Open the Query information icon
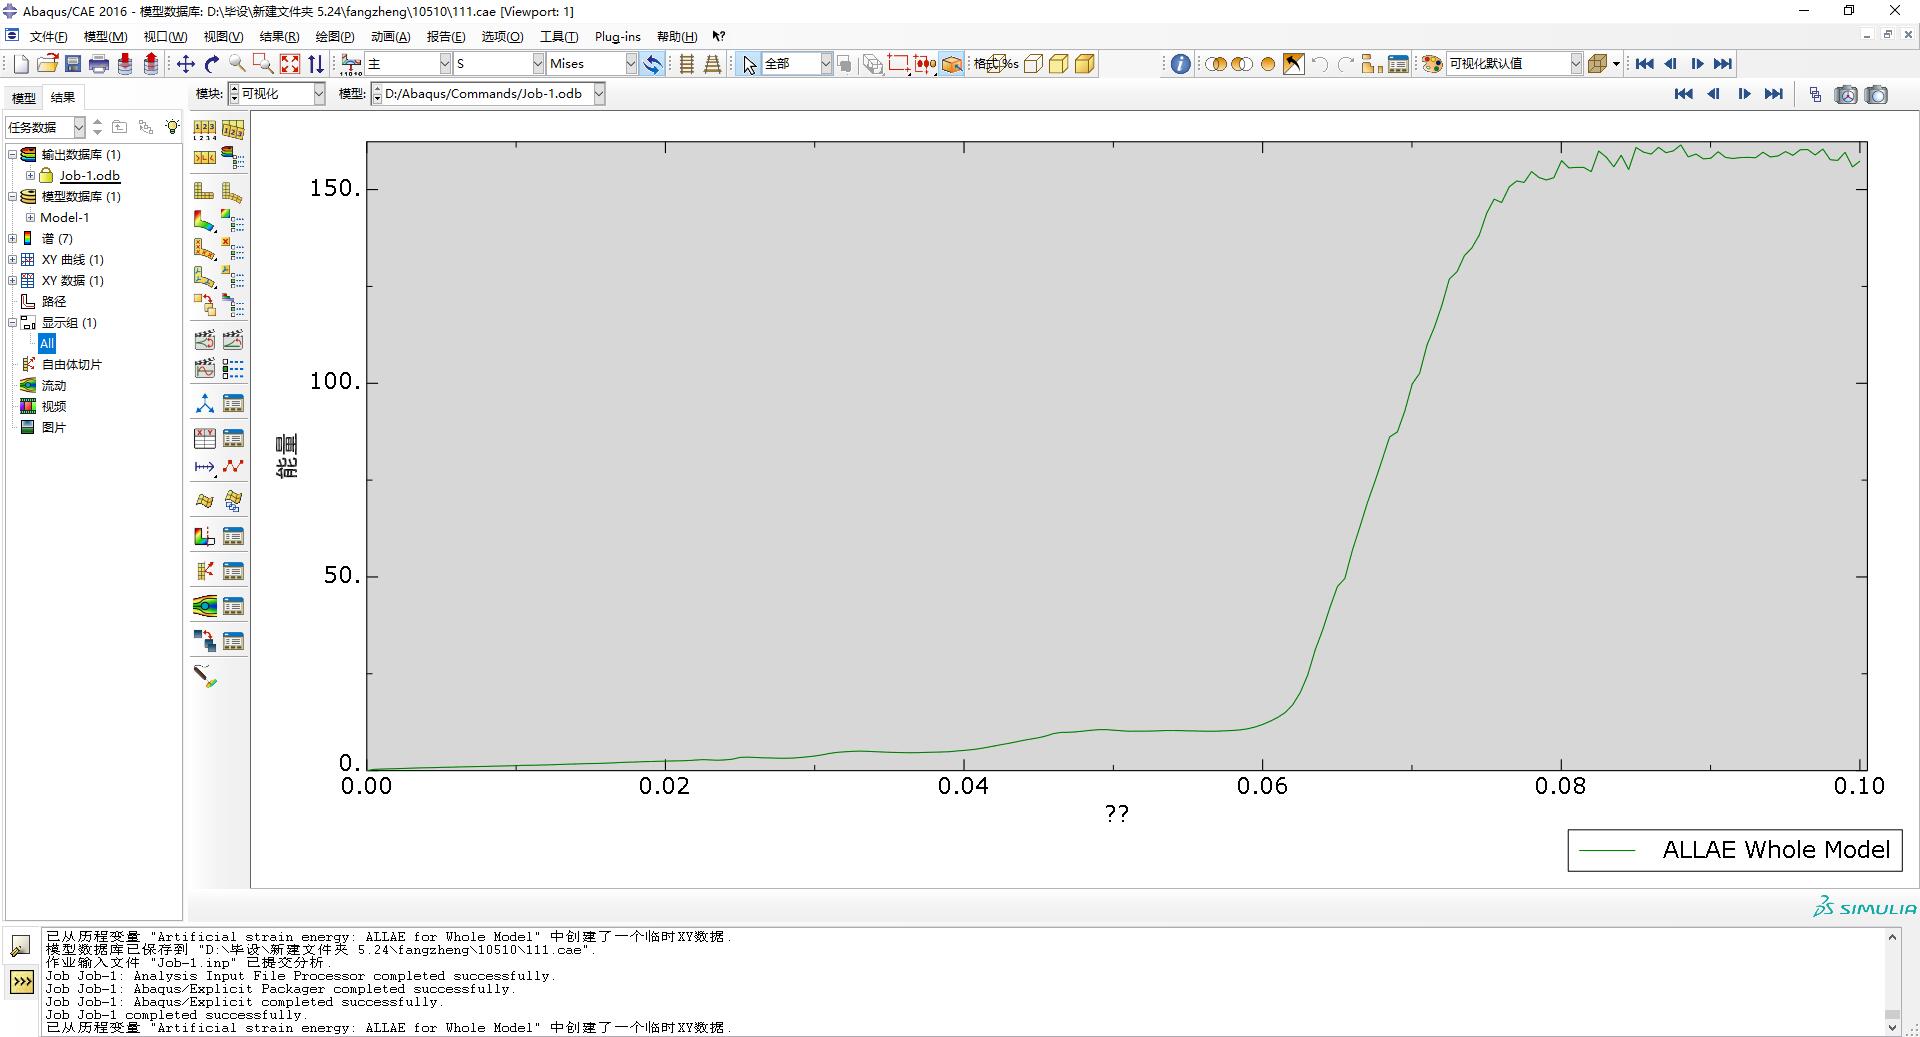 point(1180,64)
